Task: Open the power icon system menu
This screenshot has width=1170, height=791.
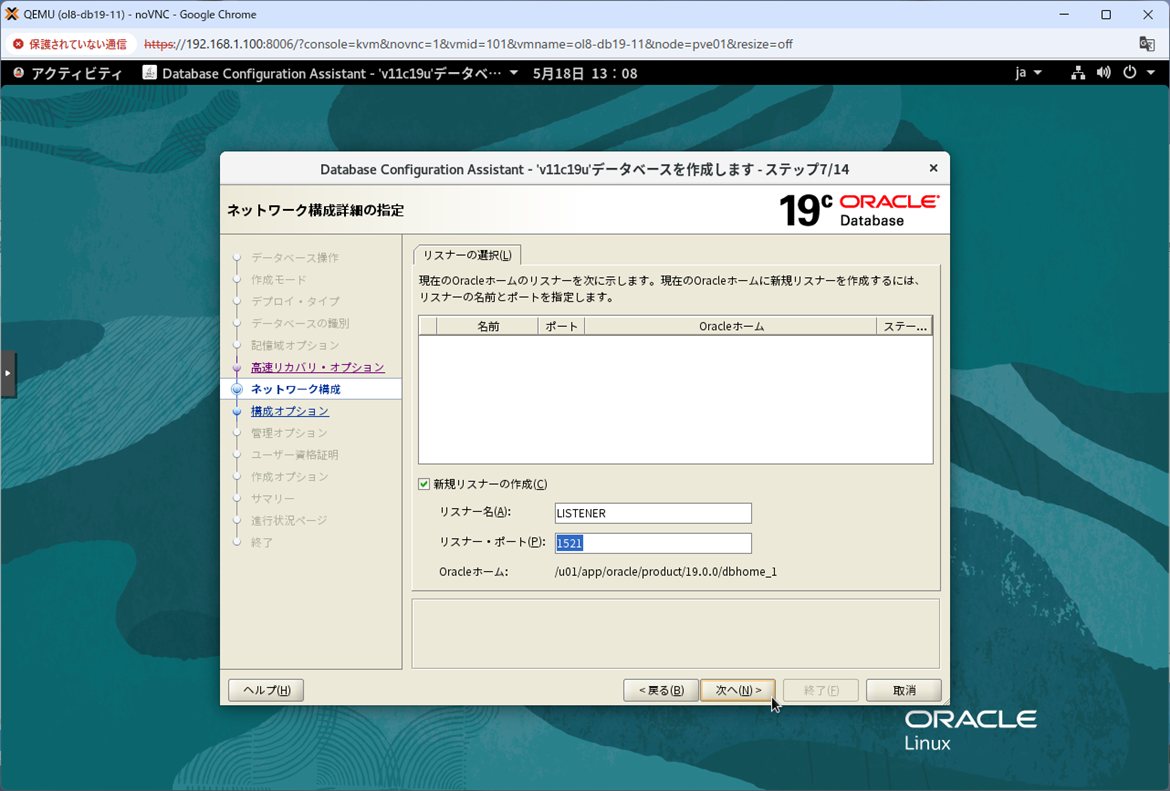Action: coord(1130,73)
